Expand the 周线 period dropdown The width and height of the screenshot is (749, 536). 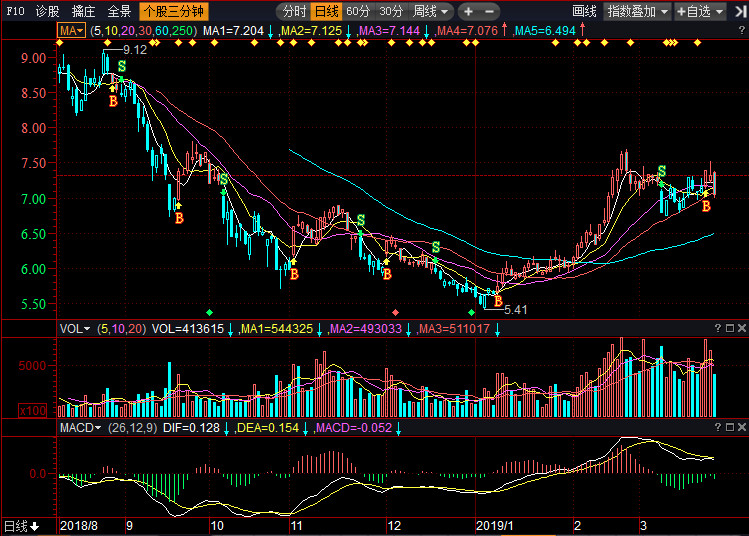tap(431, 12)
